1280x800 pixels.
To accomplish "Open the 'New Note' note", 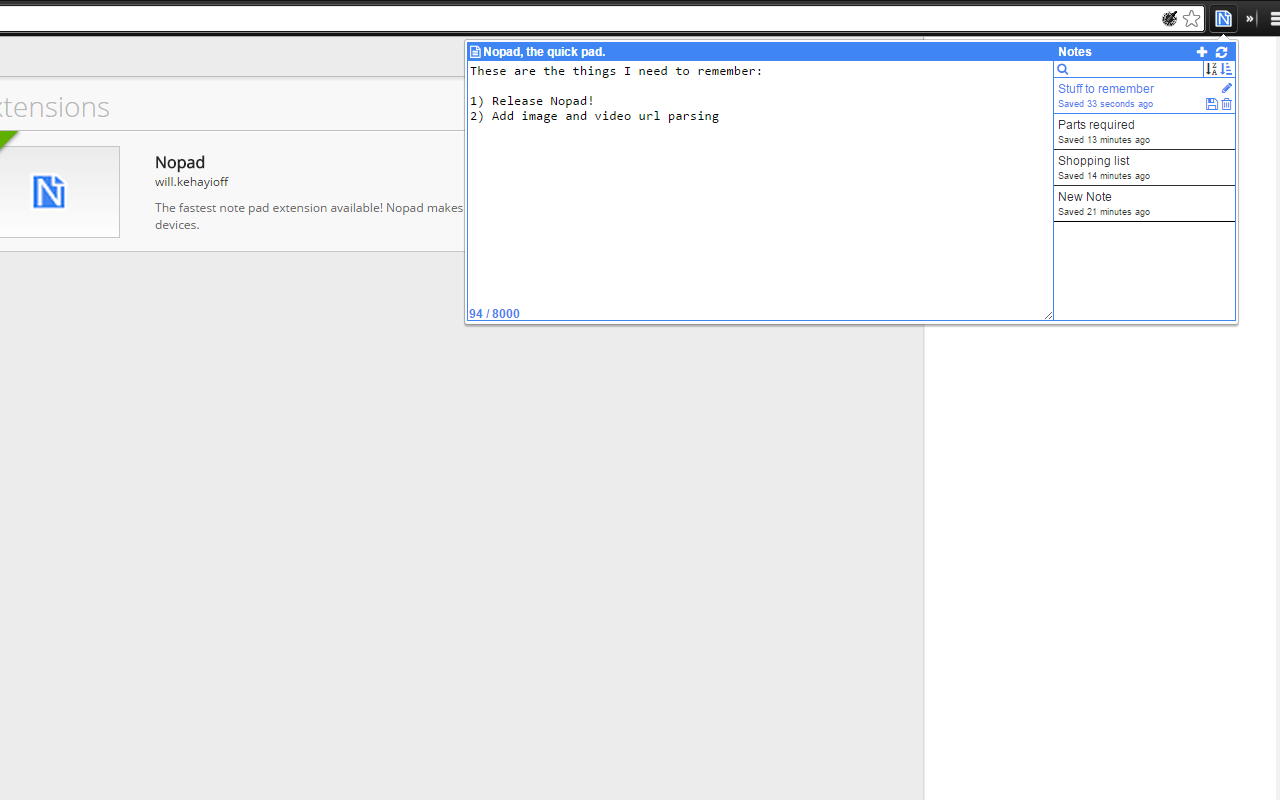I will tap(1144, 203).
